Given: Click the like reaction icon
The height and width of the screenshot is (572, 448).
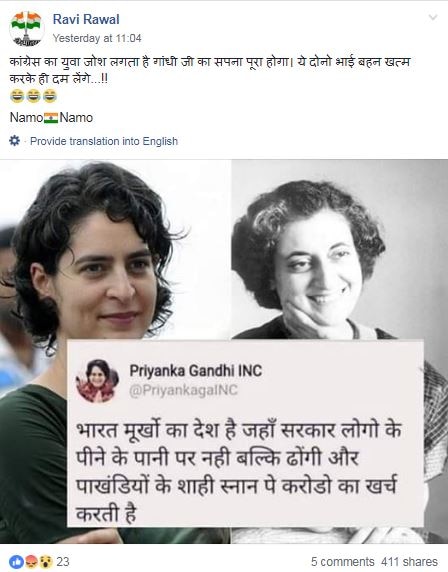Looking at the screenshot, I should click(x=16, y=562).
